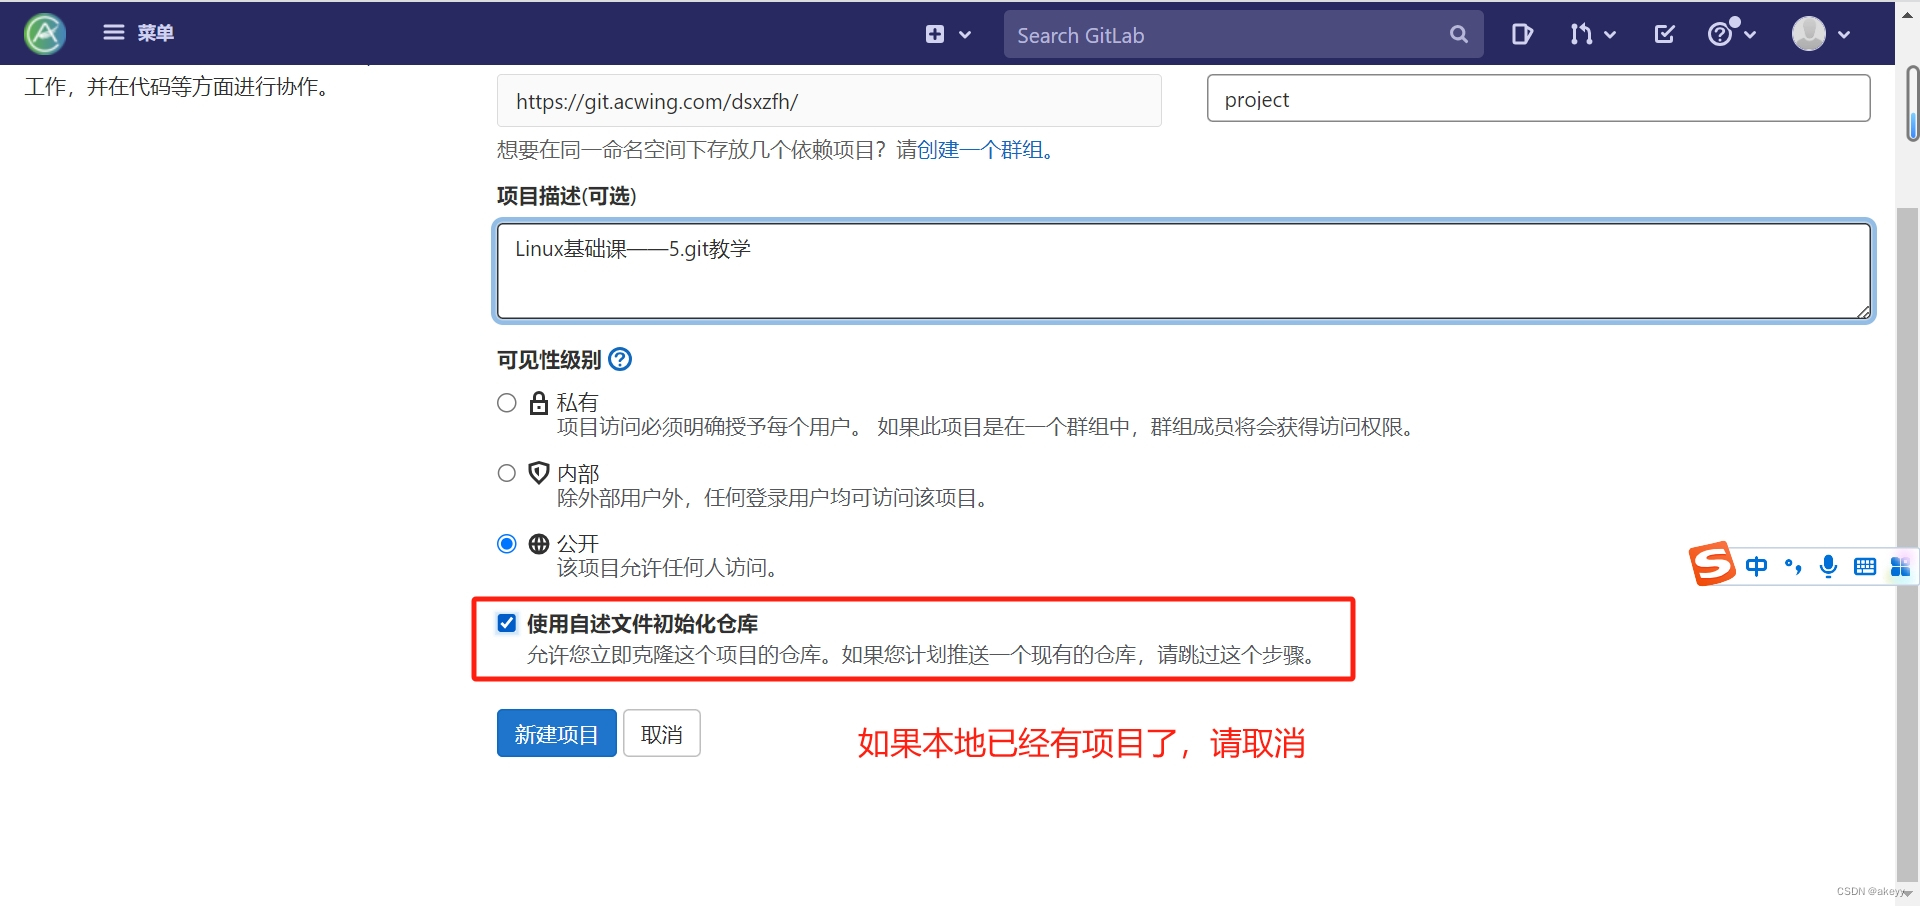
Task: Uncheck 使用自述文件初始化仓库
Action: pos(507,622)
